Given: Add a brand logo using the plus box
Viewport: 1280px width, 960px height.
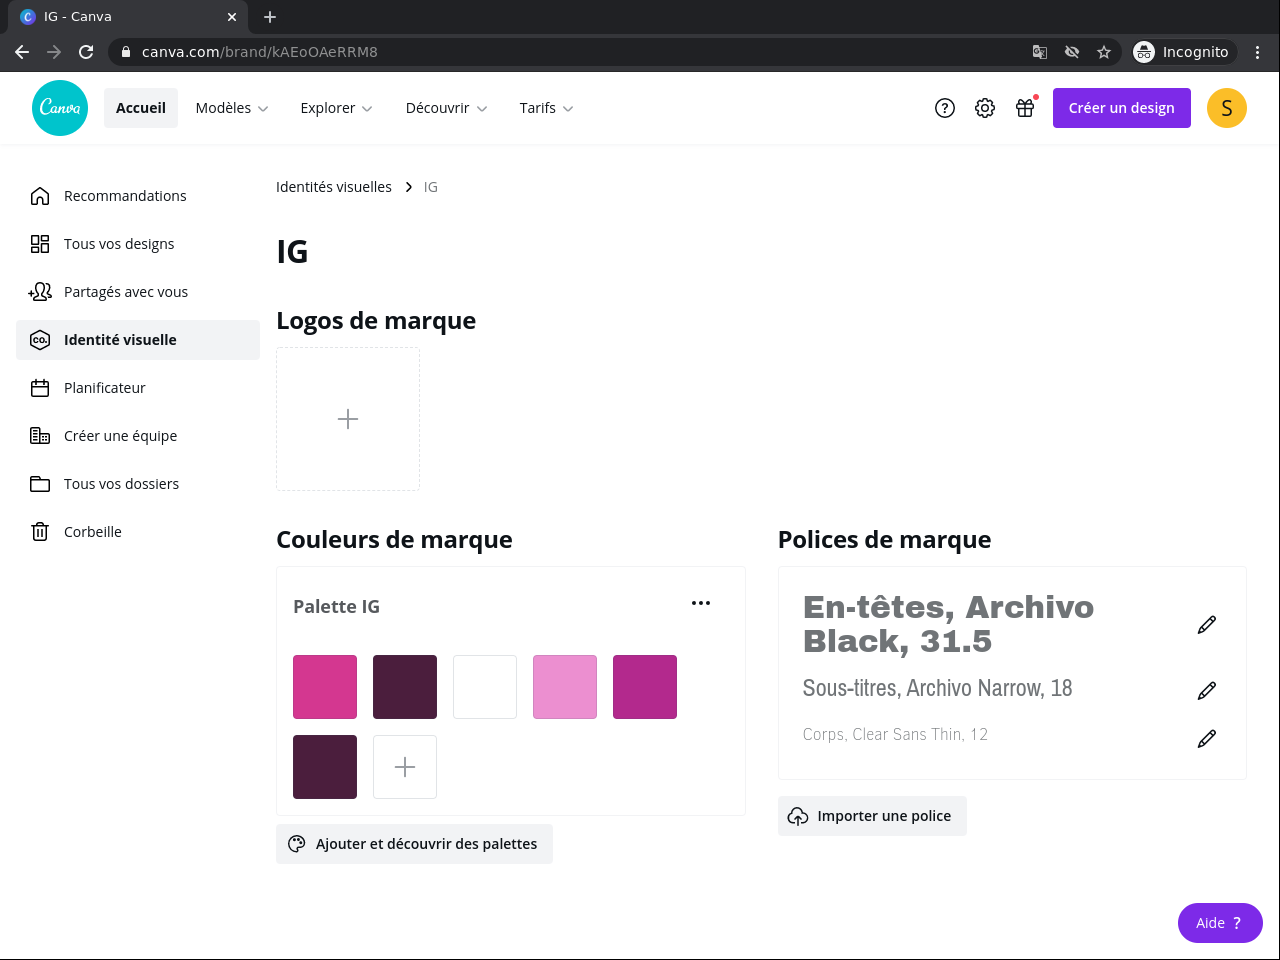Looking at the screenshot, I should tap(348, 419).
